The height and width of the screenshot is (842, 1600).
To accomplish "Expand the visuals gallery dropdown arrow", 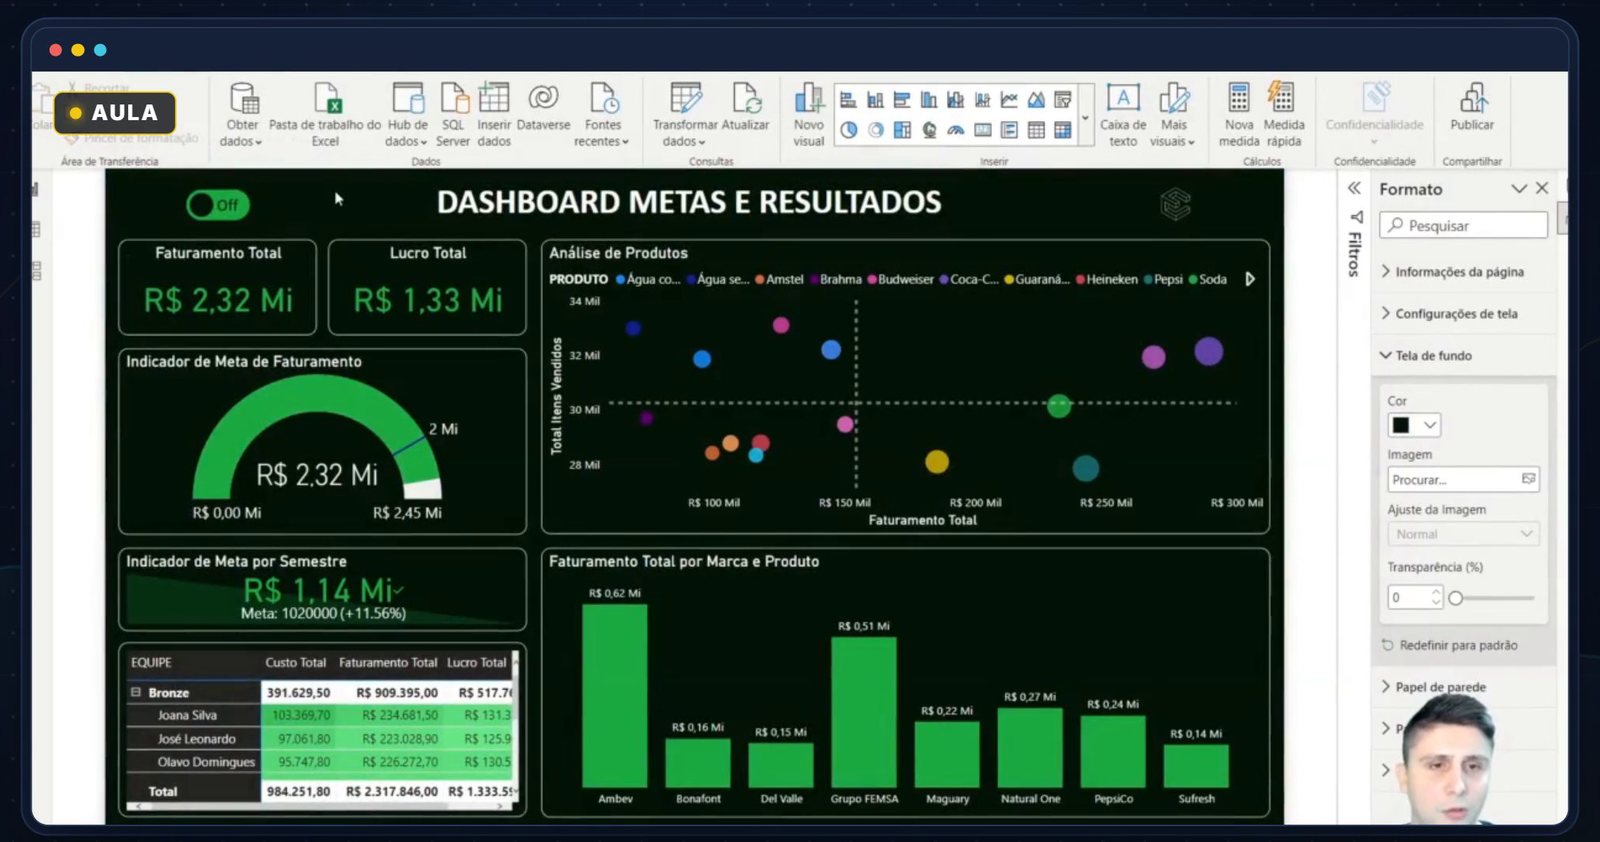I will pos(1085,117).
